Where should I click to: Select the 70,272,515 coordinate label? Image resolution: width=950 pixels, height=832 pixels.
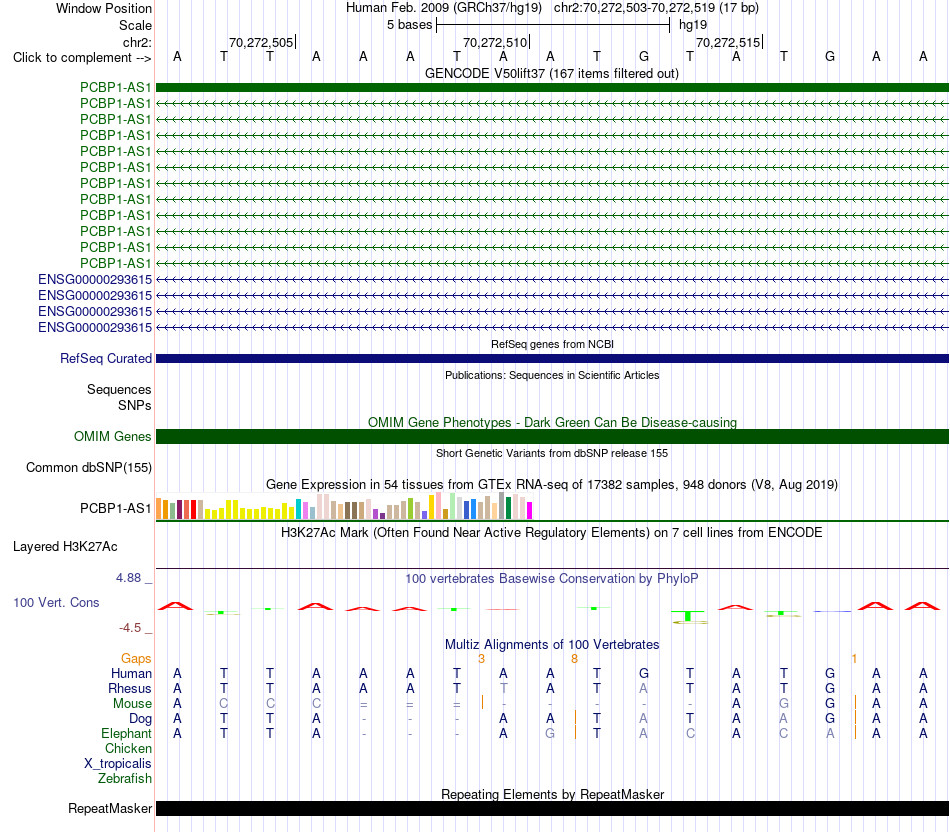728,42
